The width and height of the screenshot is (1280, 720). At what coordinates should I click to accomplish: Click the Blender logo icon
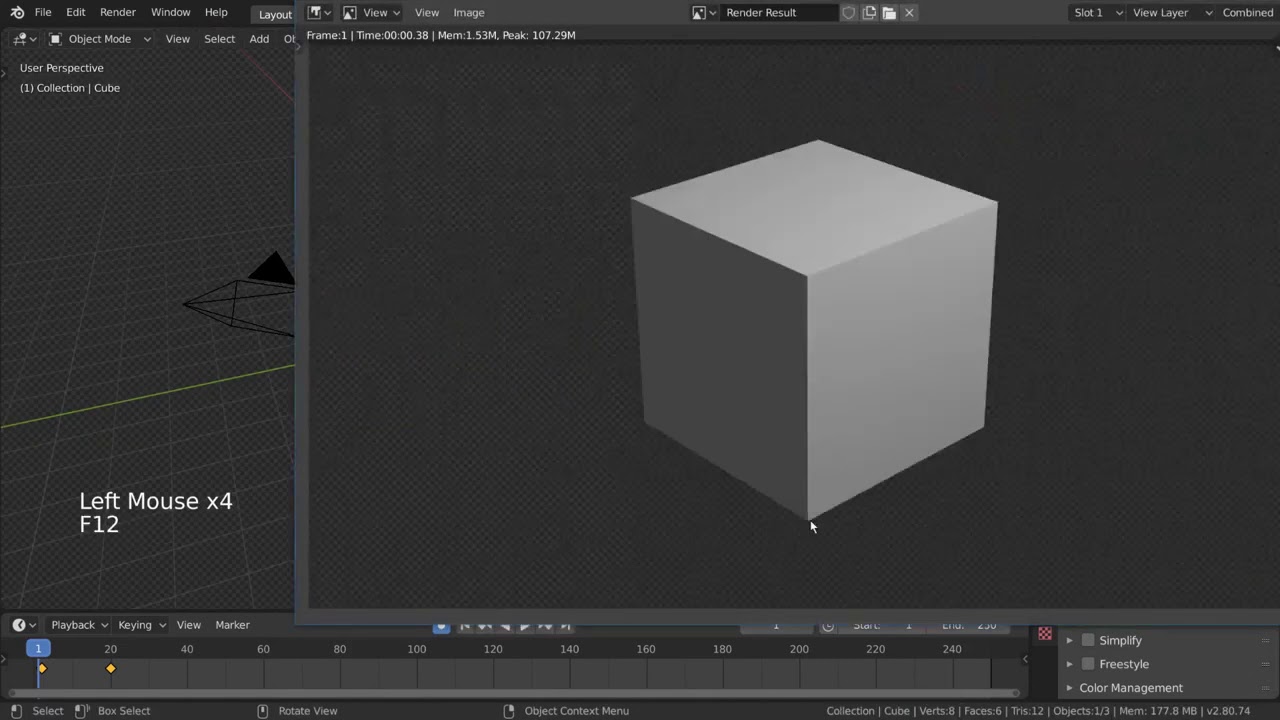(17, 12)
